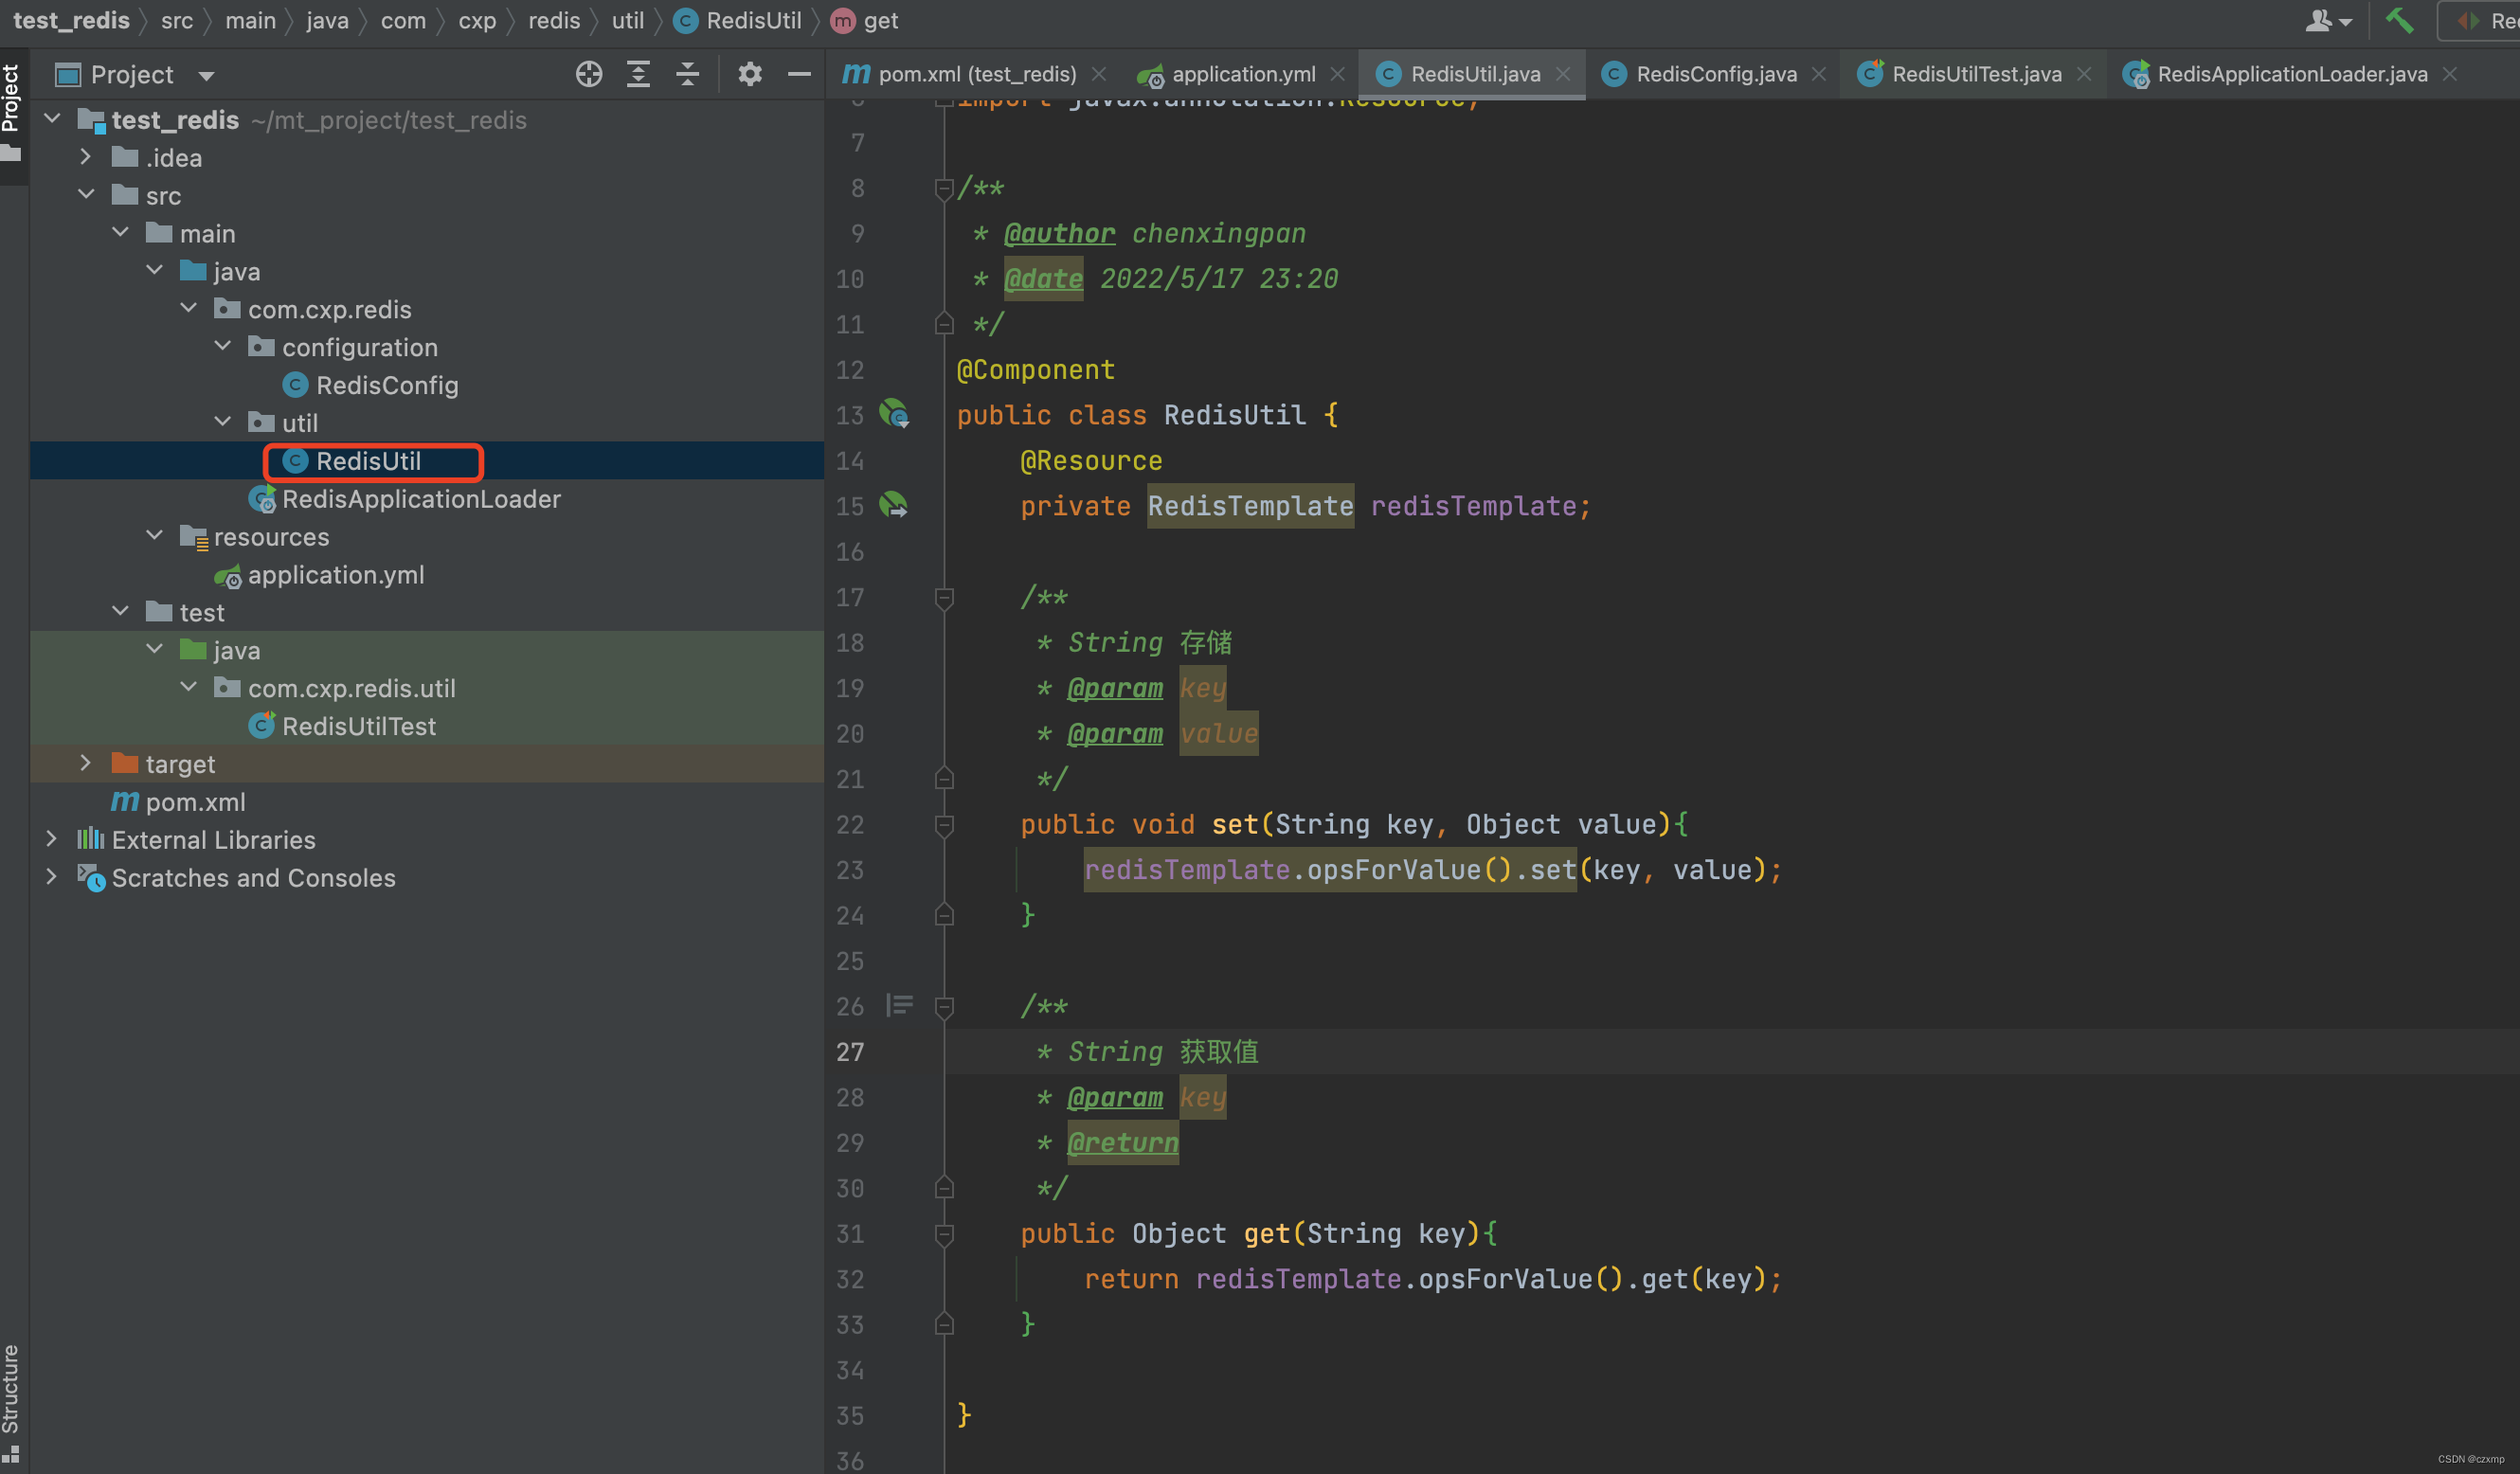
Task: Switch to the pom.xml (test_redis) tab
Action: click(977, 74)
